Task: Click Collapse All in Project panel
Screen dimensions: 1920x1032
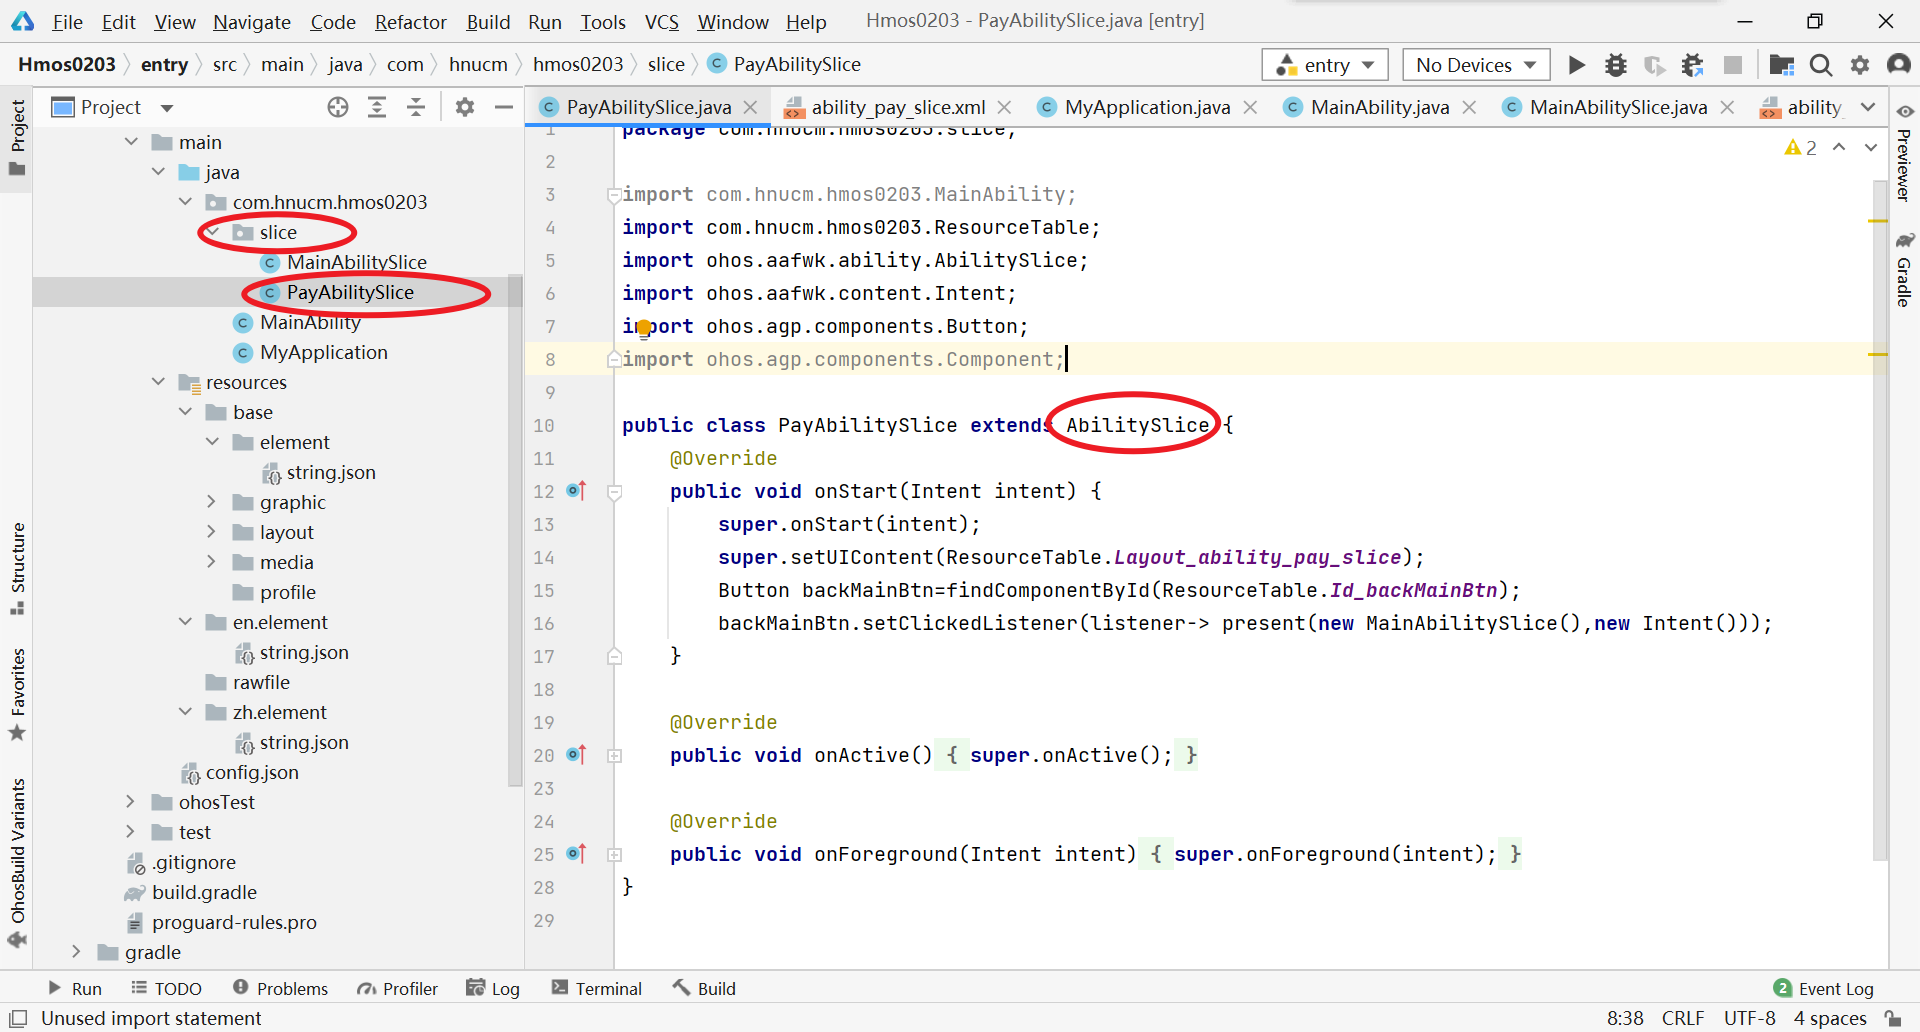Action: click(x=416, y=107)
